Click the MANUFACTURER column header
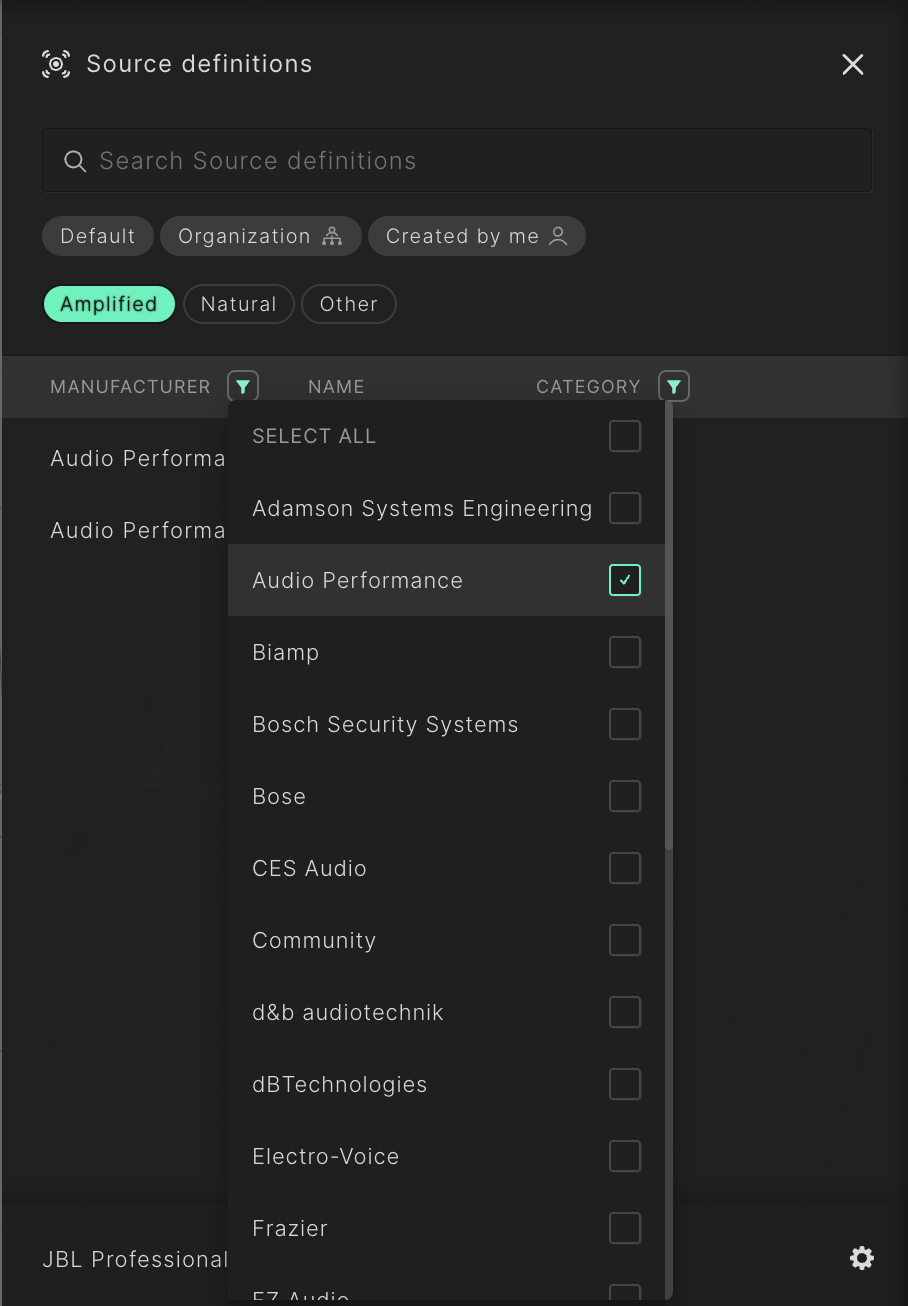 click(130, 387)
